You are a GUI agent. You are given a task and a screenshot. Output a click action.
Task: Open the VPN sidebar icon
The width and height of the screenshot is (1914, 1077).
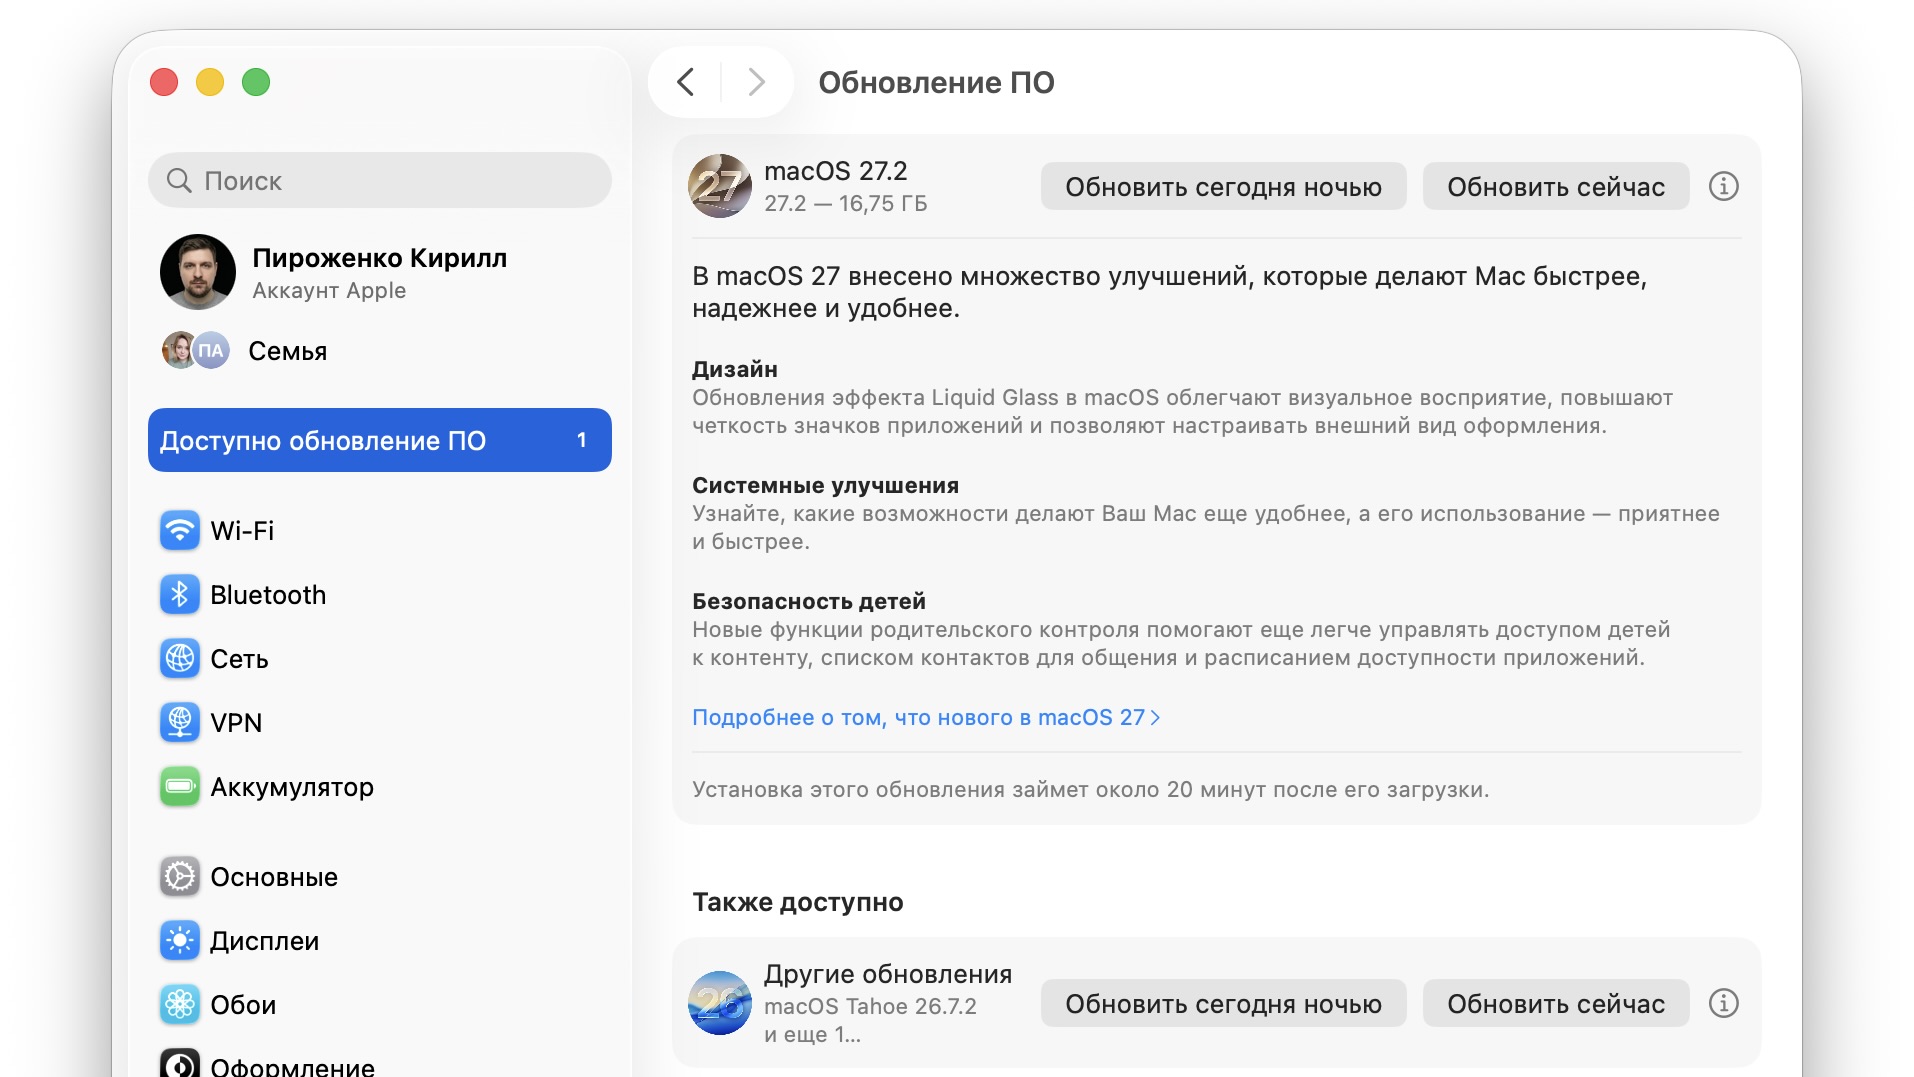(180, 723)
